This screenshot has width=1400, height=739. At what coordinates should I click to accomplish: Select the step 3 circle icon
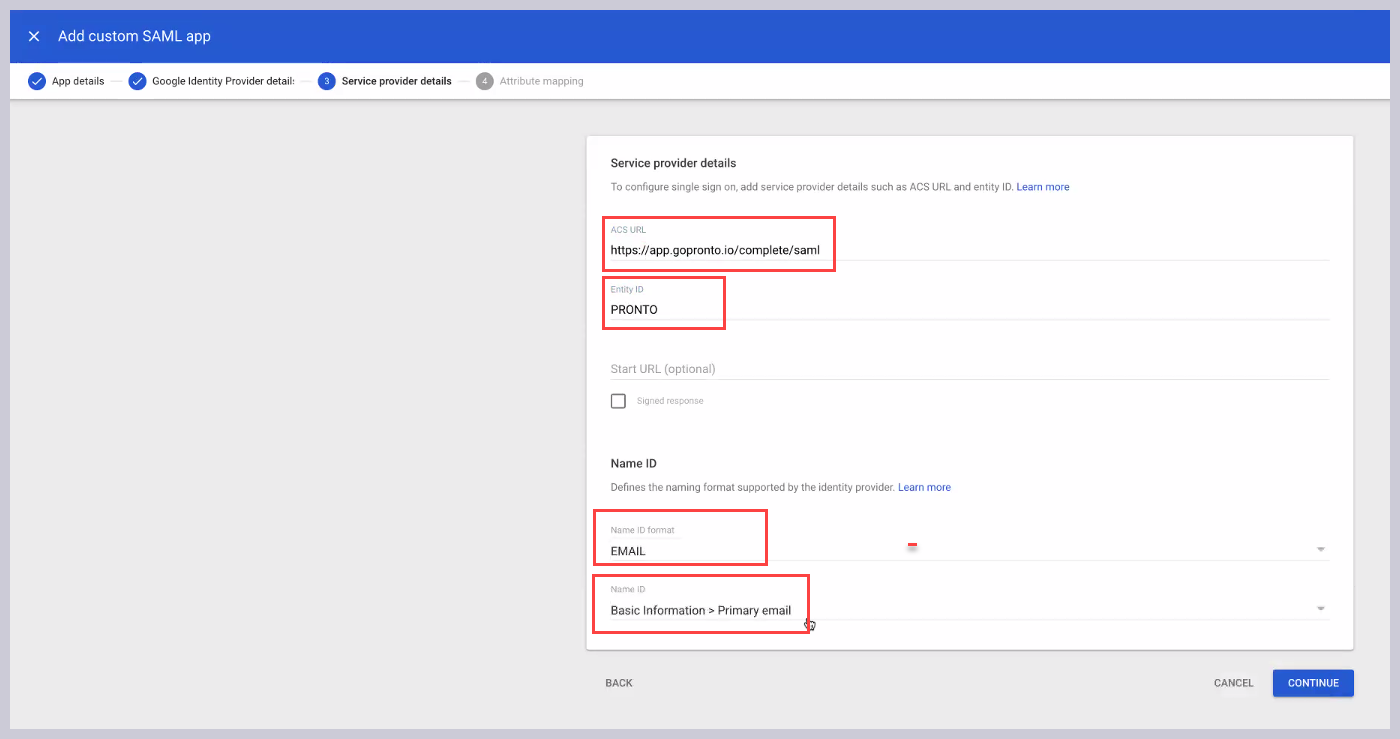(326, 81)
